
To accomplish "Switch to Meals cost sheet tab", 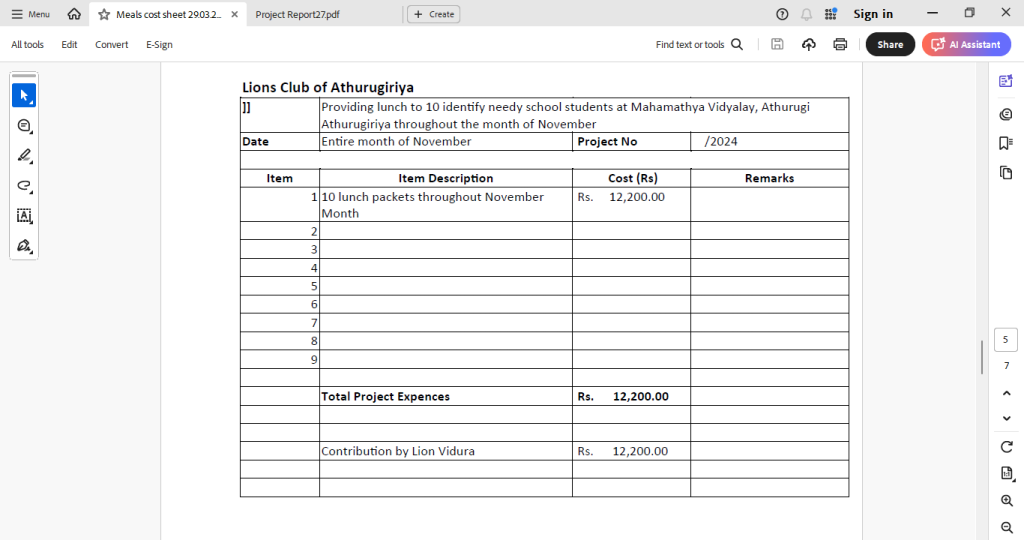I will [x=168, y=14].
